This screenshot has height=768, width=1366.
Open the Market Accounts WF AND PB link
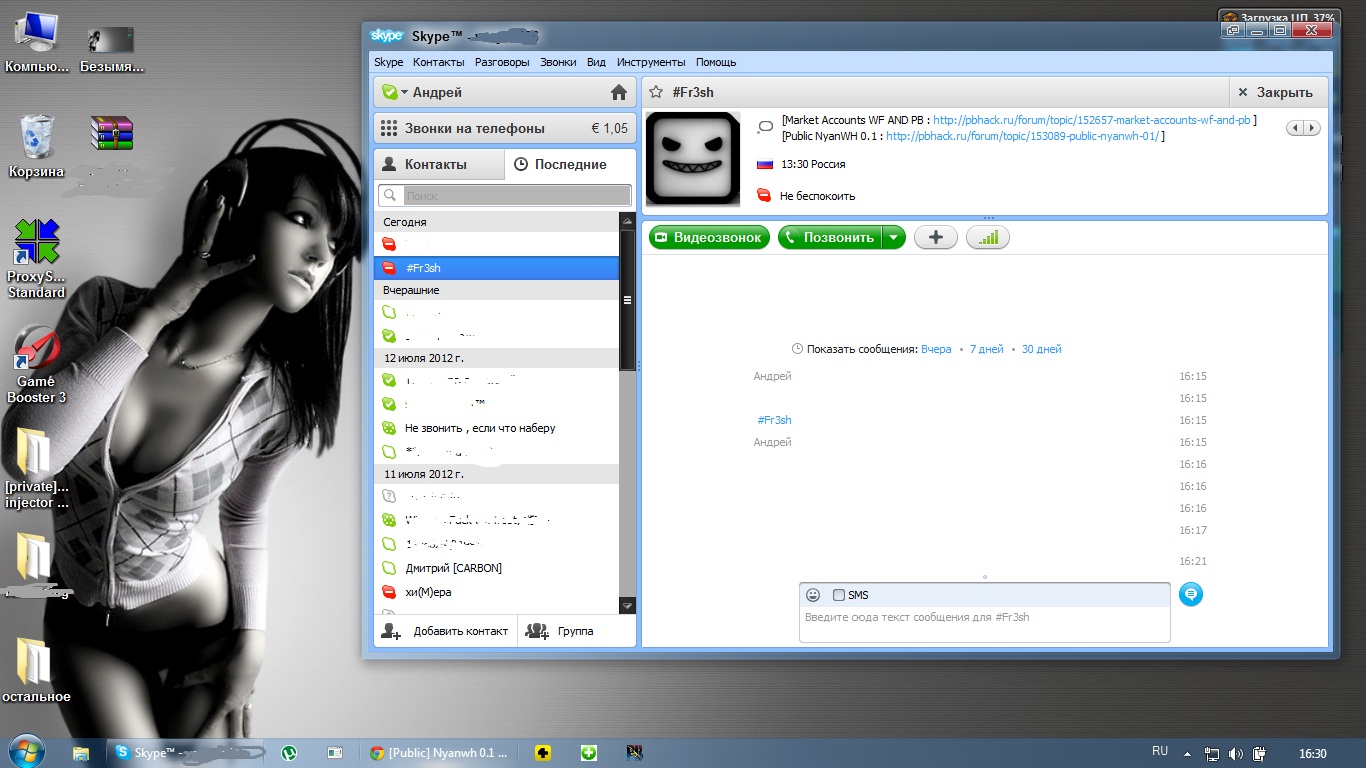click(1092, 120)
